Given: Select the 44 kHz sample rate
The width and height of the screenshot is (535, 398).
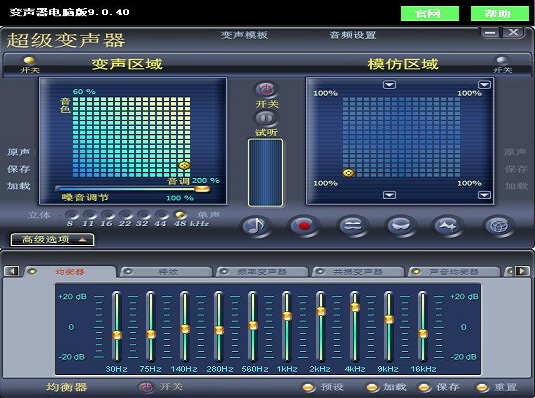Looking at the screenshot, I should (162, 215).
